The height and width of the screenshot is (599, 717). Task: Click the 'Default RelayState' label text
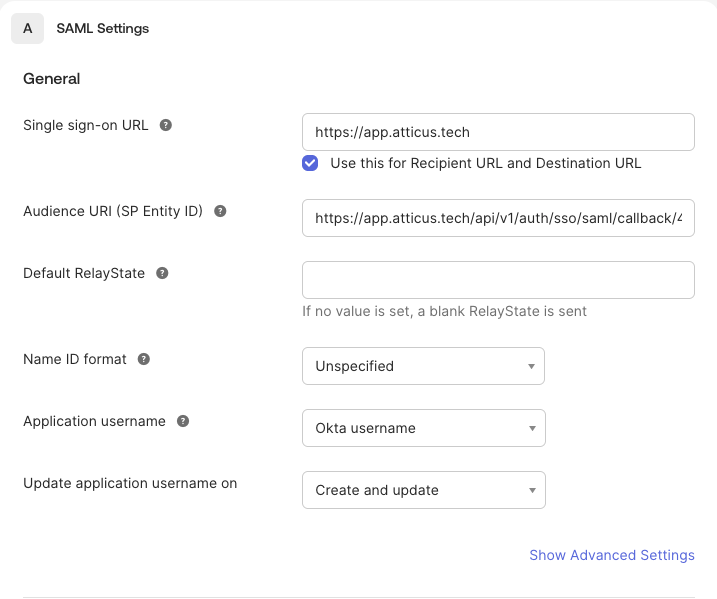(x=84, y=273)
